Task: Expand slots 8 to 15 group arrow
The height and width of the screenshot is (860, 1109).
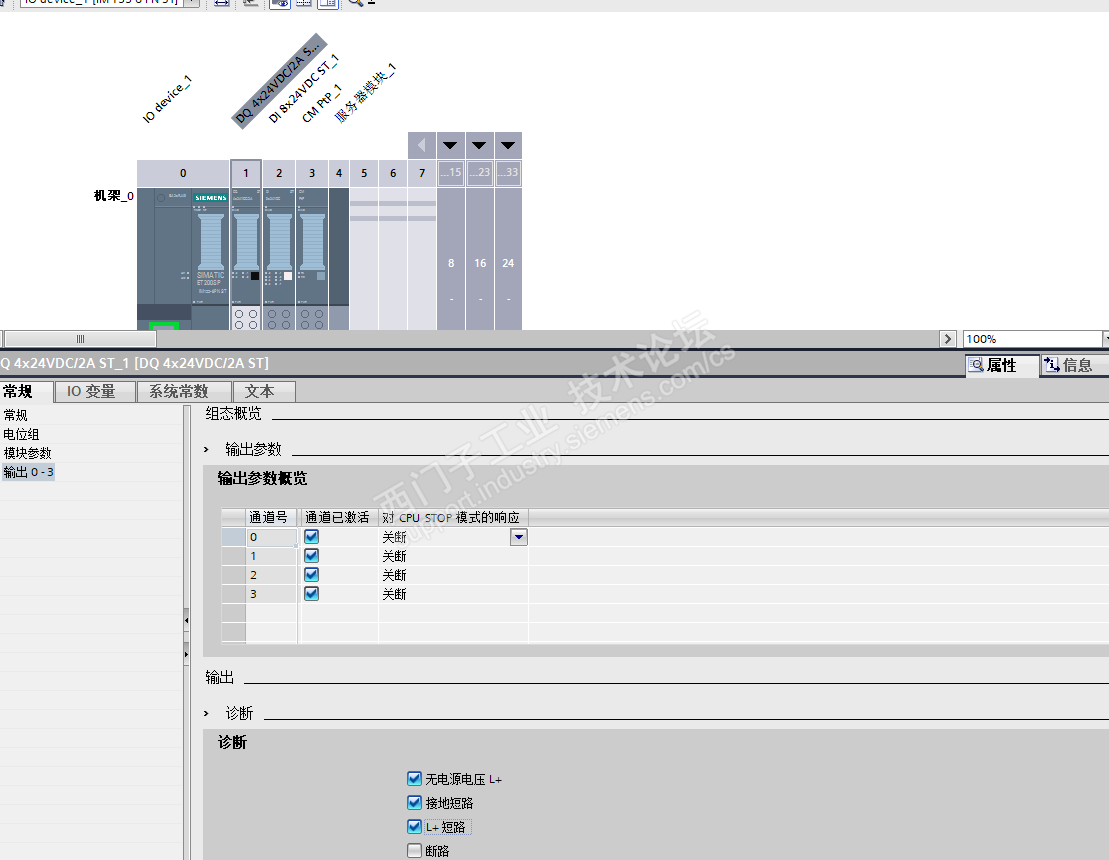Action: [451, 146]
